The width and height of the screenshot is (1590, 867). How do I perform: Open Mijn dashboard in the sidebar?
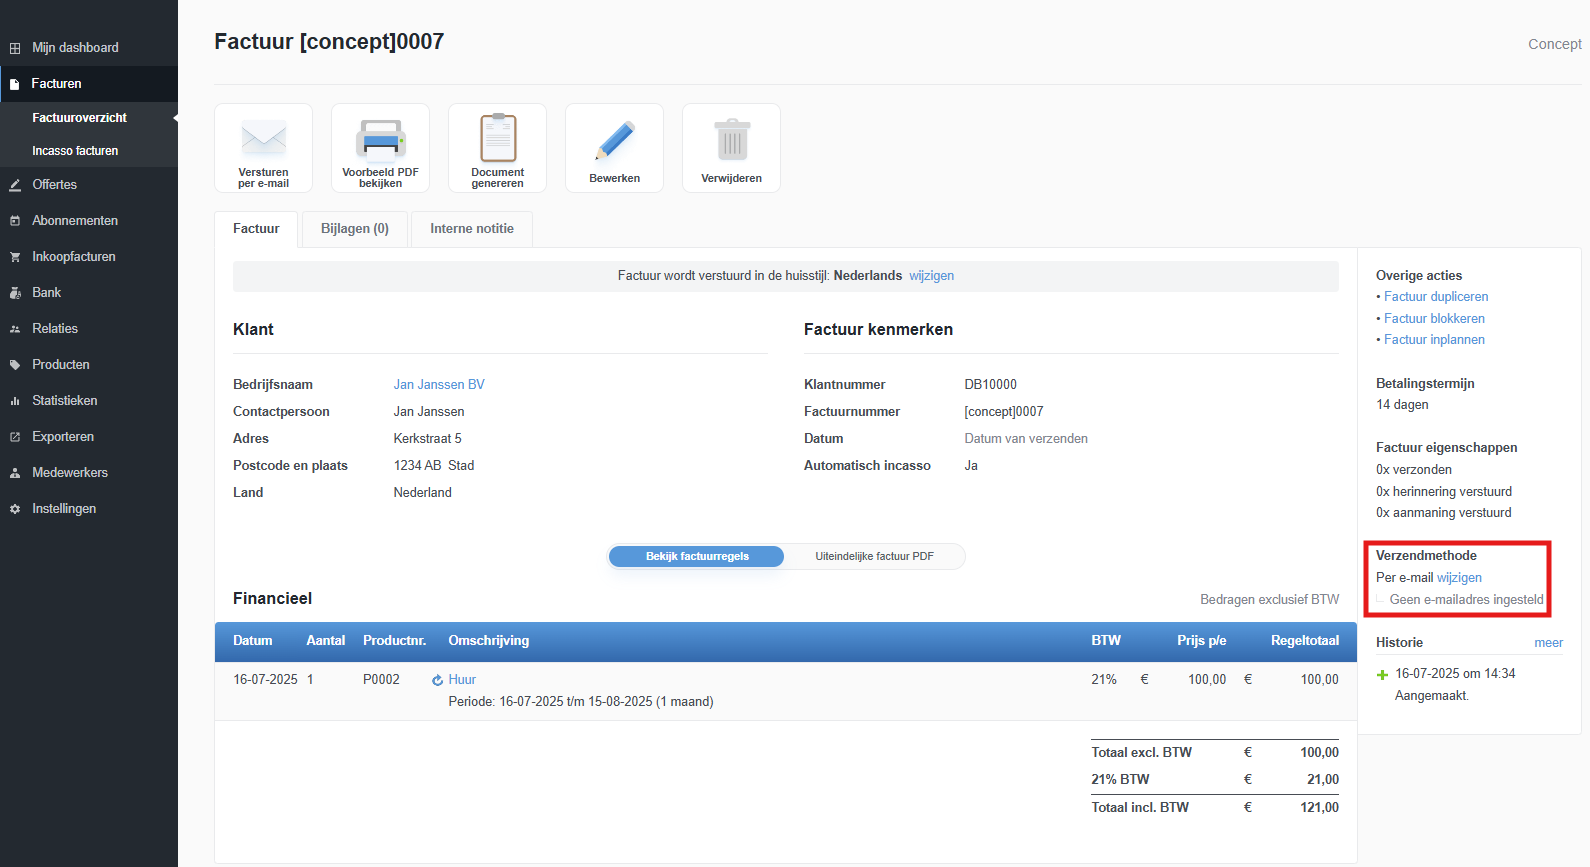tap(75, 48)
